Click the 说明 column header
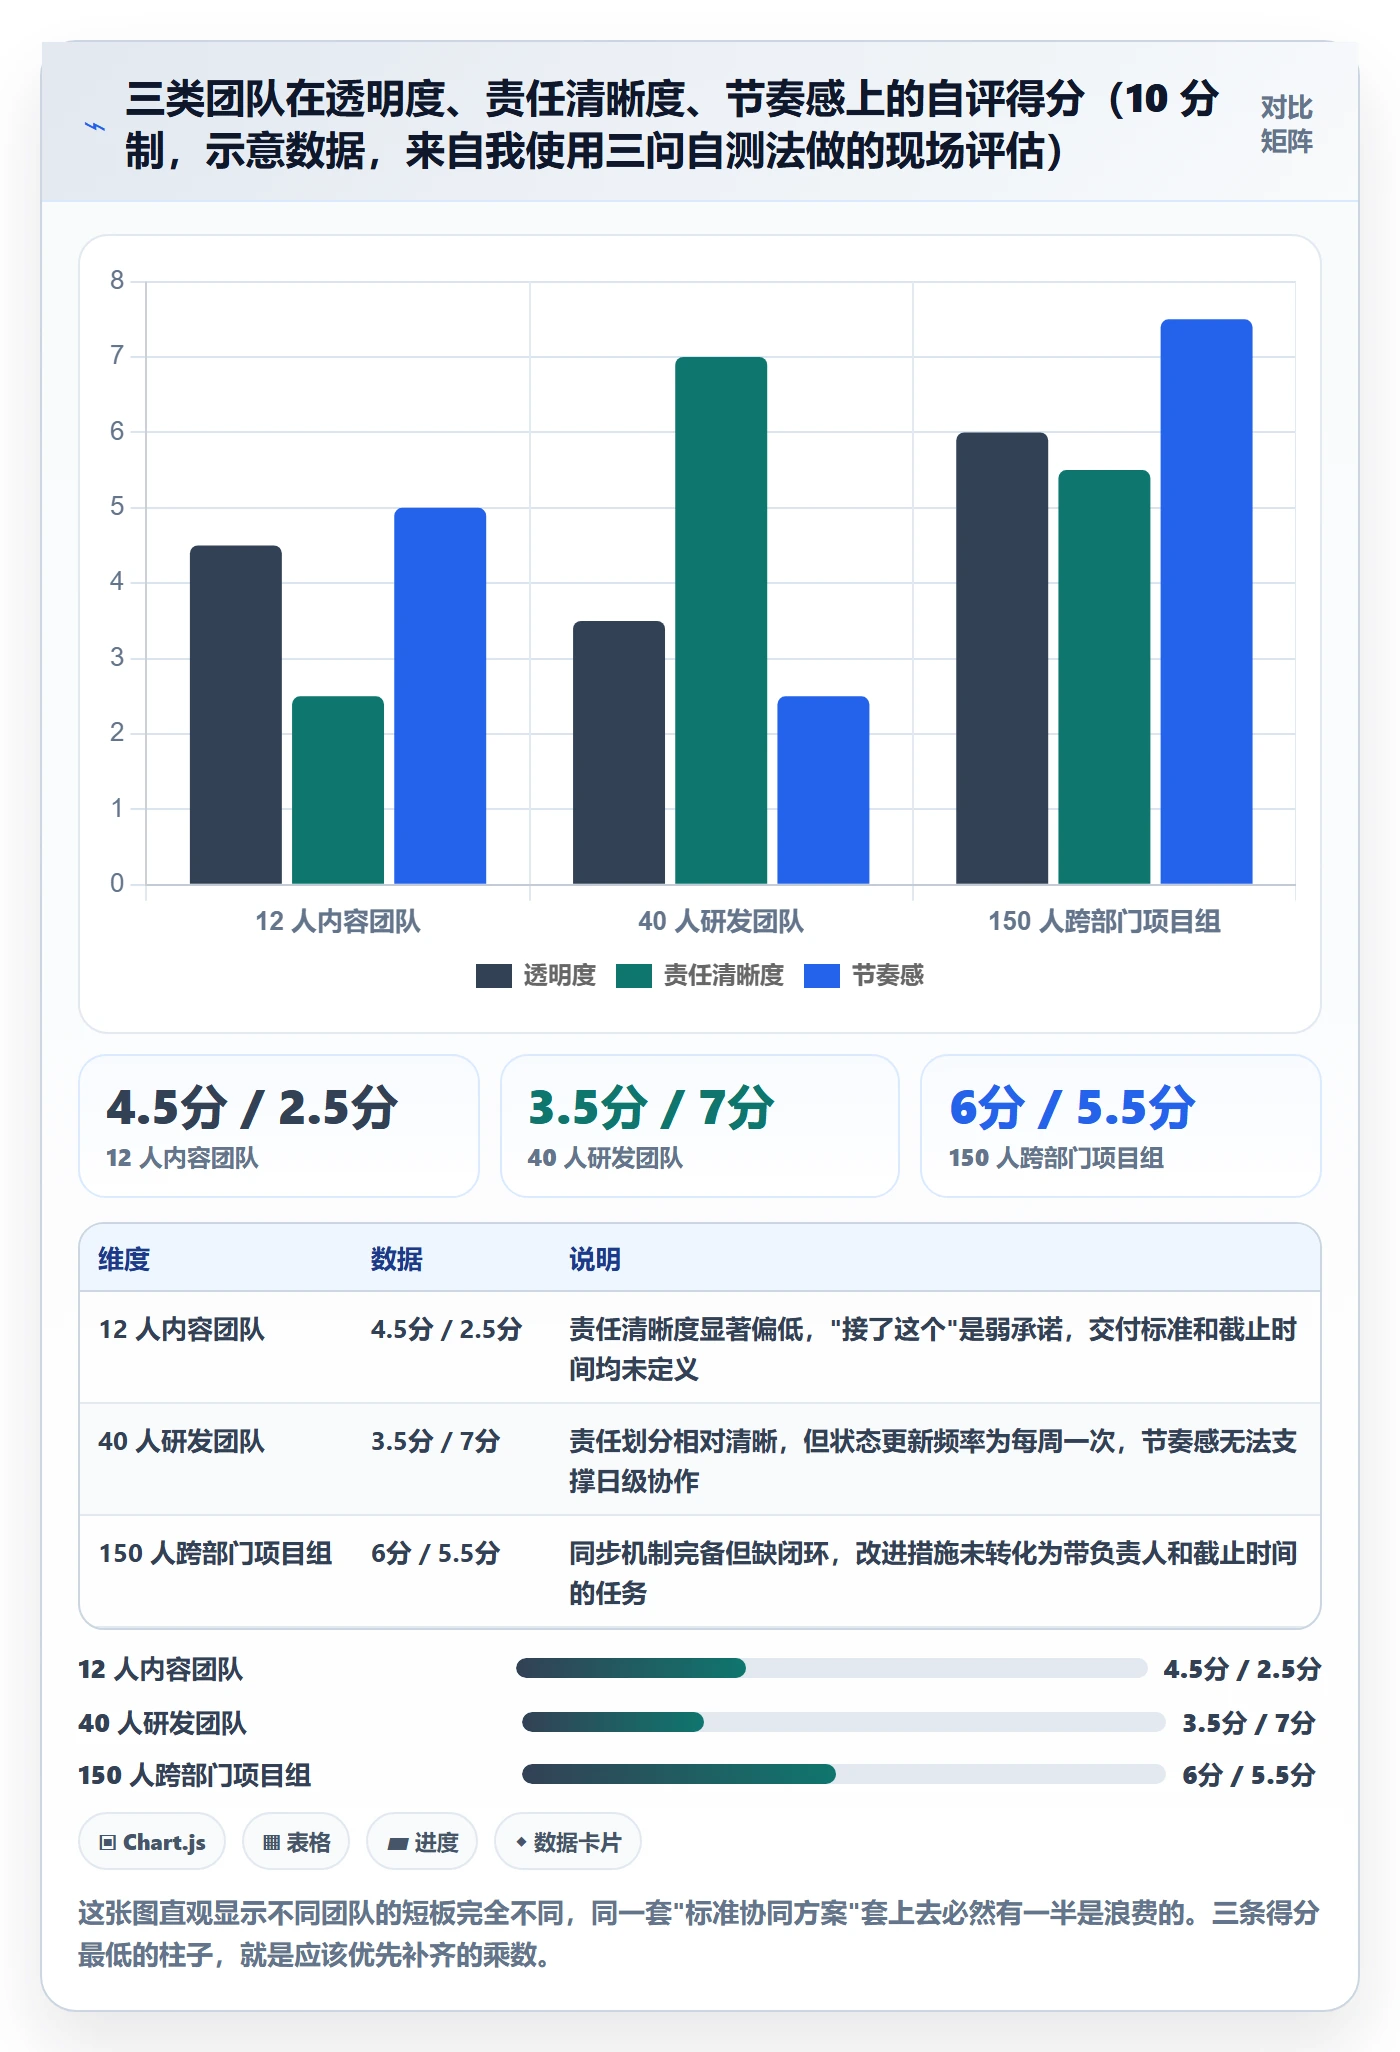 [x=595, y=1259]
